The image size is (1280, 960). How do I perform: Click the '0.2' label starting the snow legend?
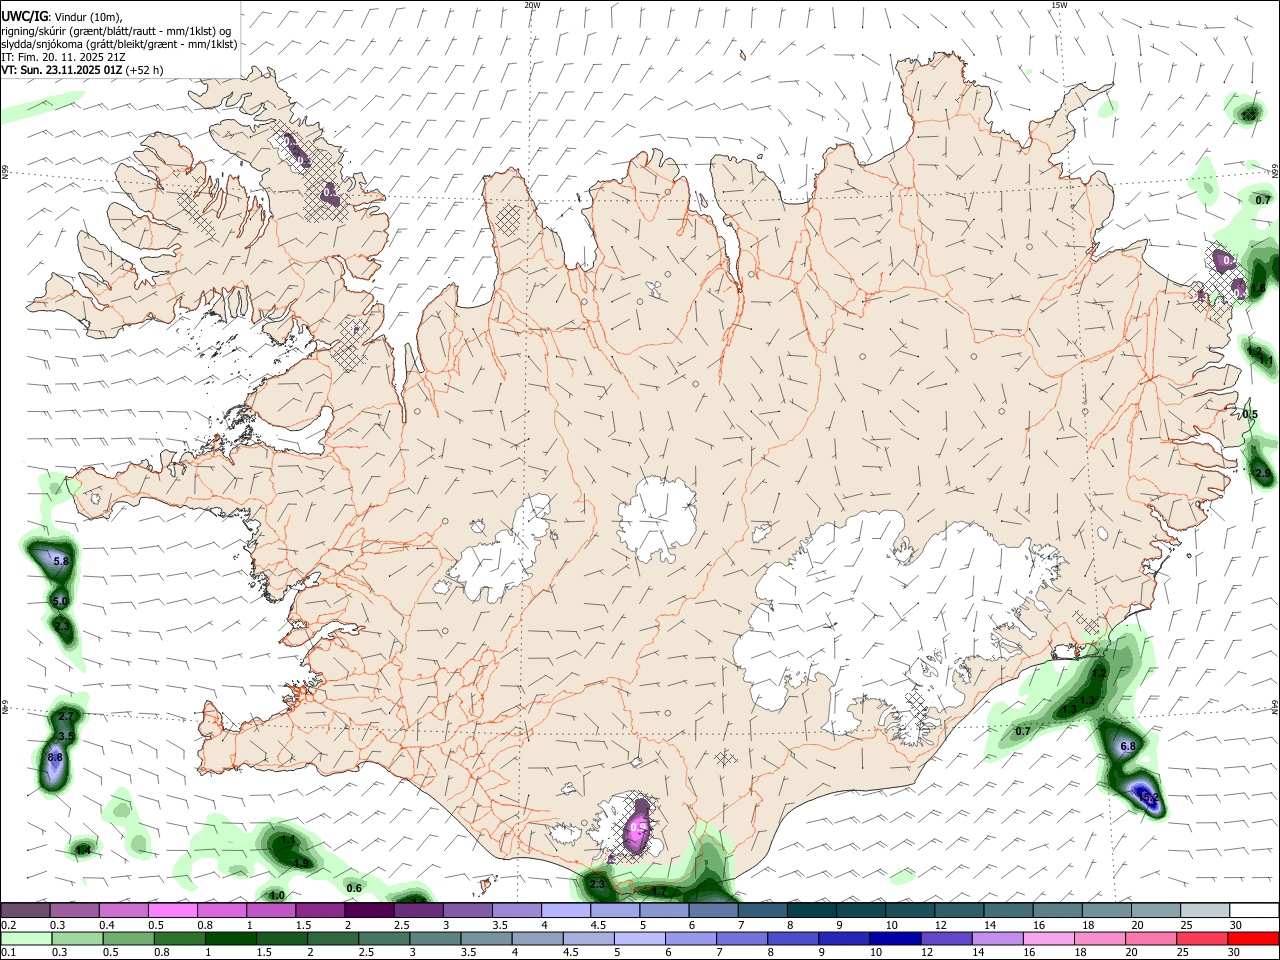(8, 925)
